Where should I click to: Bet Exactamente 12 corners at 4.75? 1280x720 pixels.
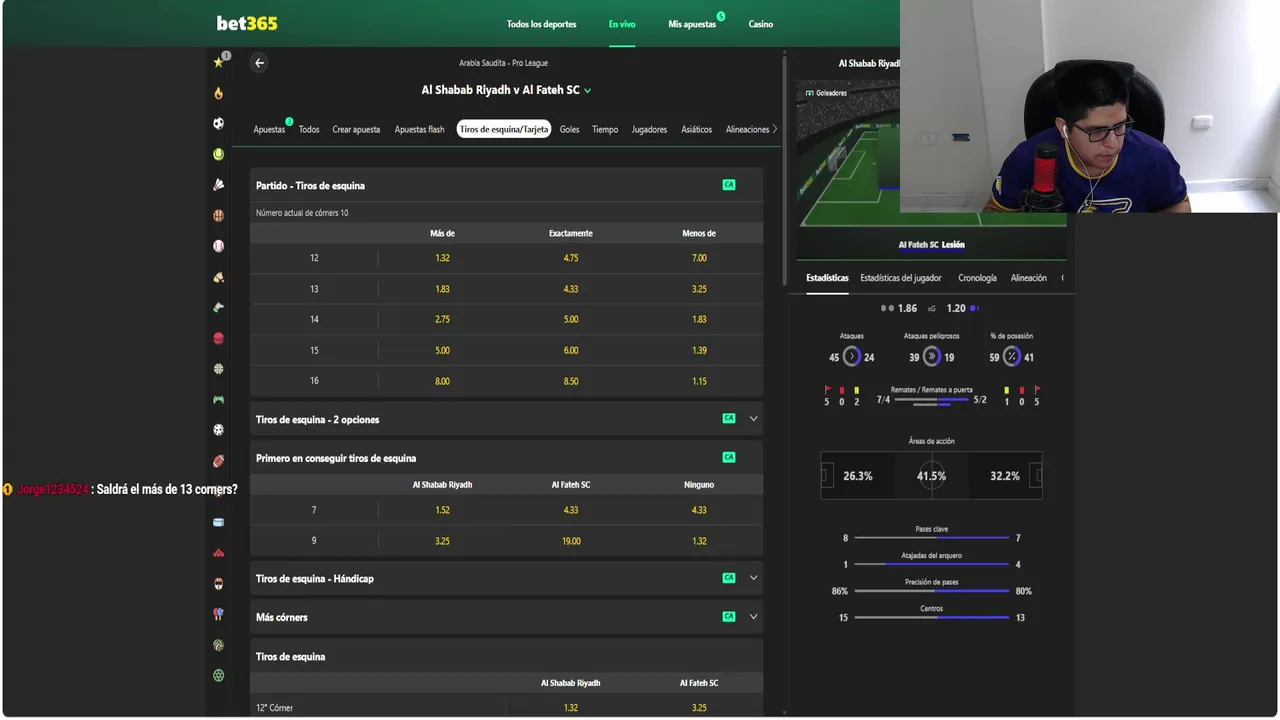coord(571,258)
